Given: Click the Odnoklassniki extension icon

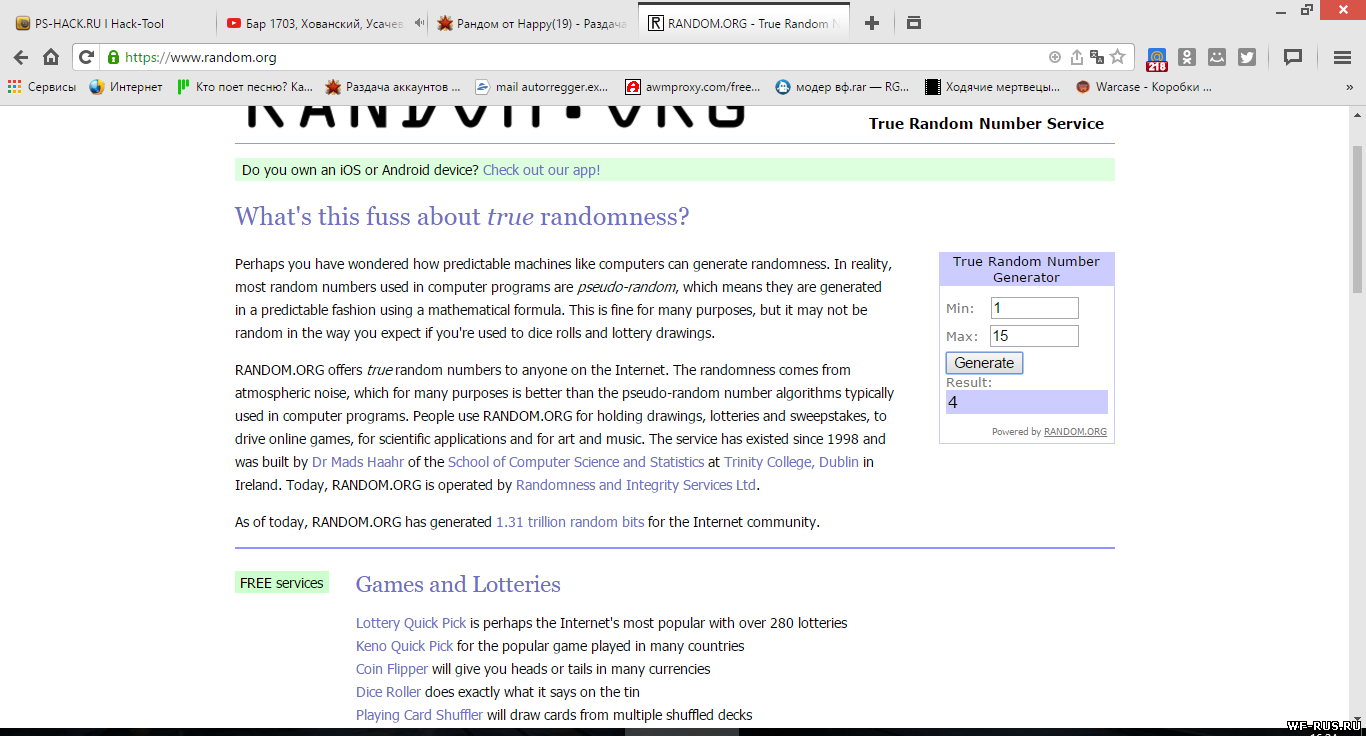Looking at the screenshot, I should 1187,57.
